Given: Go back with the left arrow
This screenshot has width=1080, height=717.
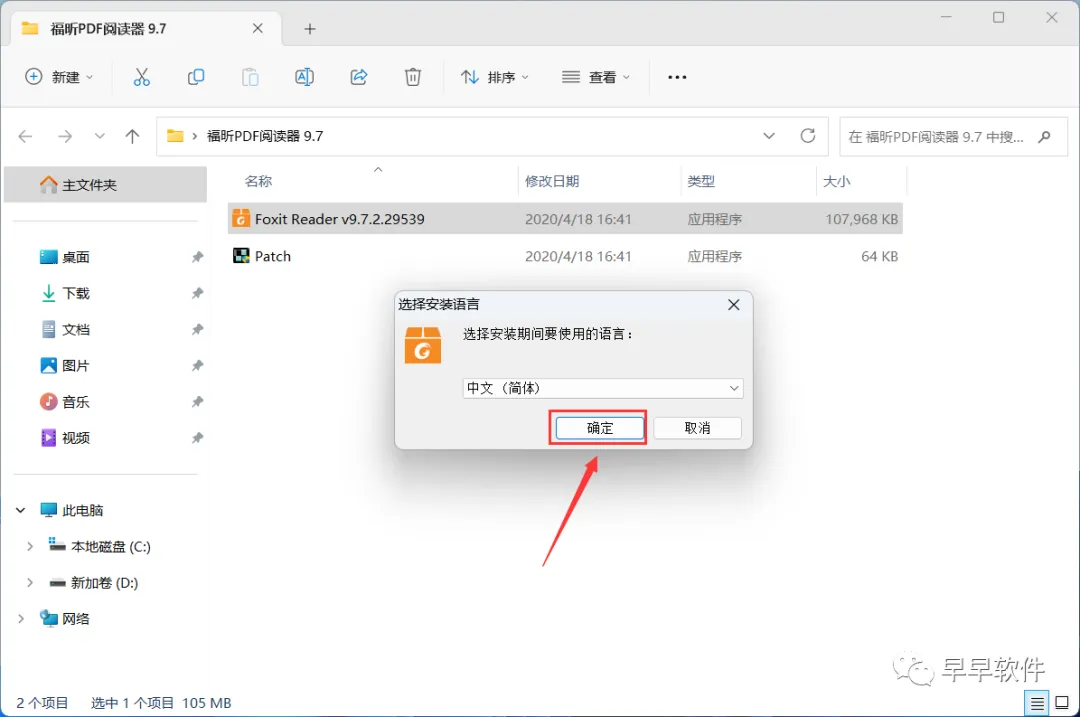Looking at the screenshot, I should 25,136.
